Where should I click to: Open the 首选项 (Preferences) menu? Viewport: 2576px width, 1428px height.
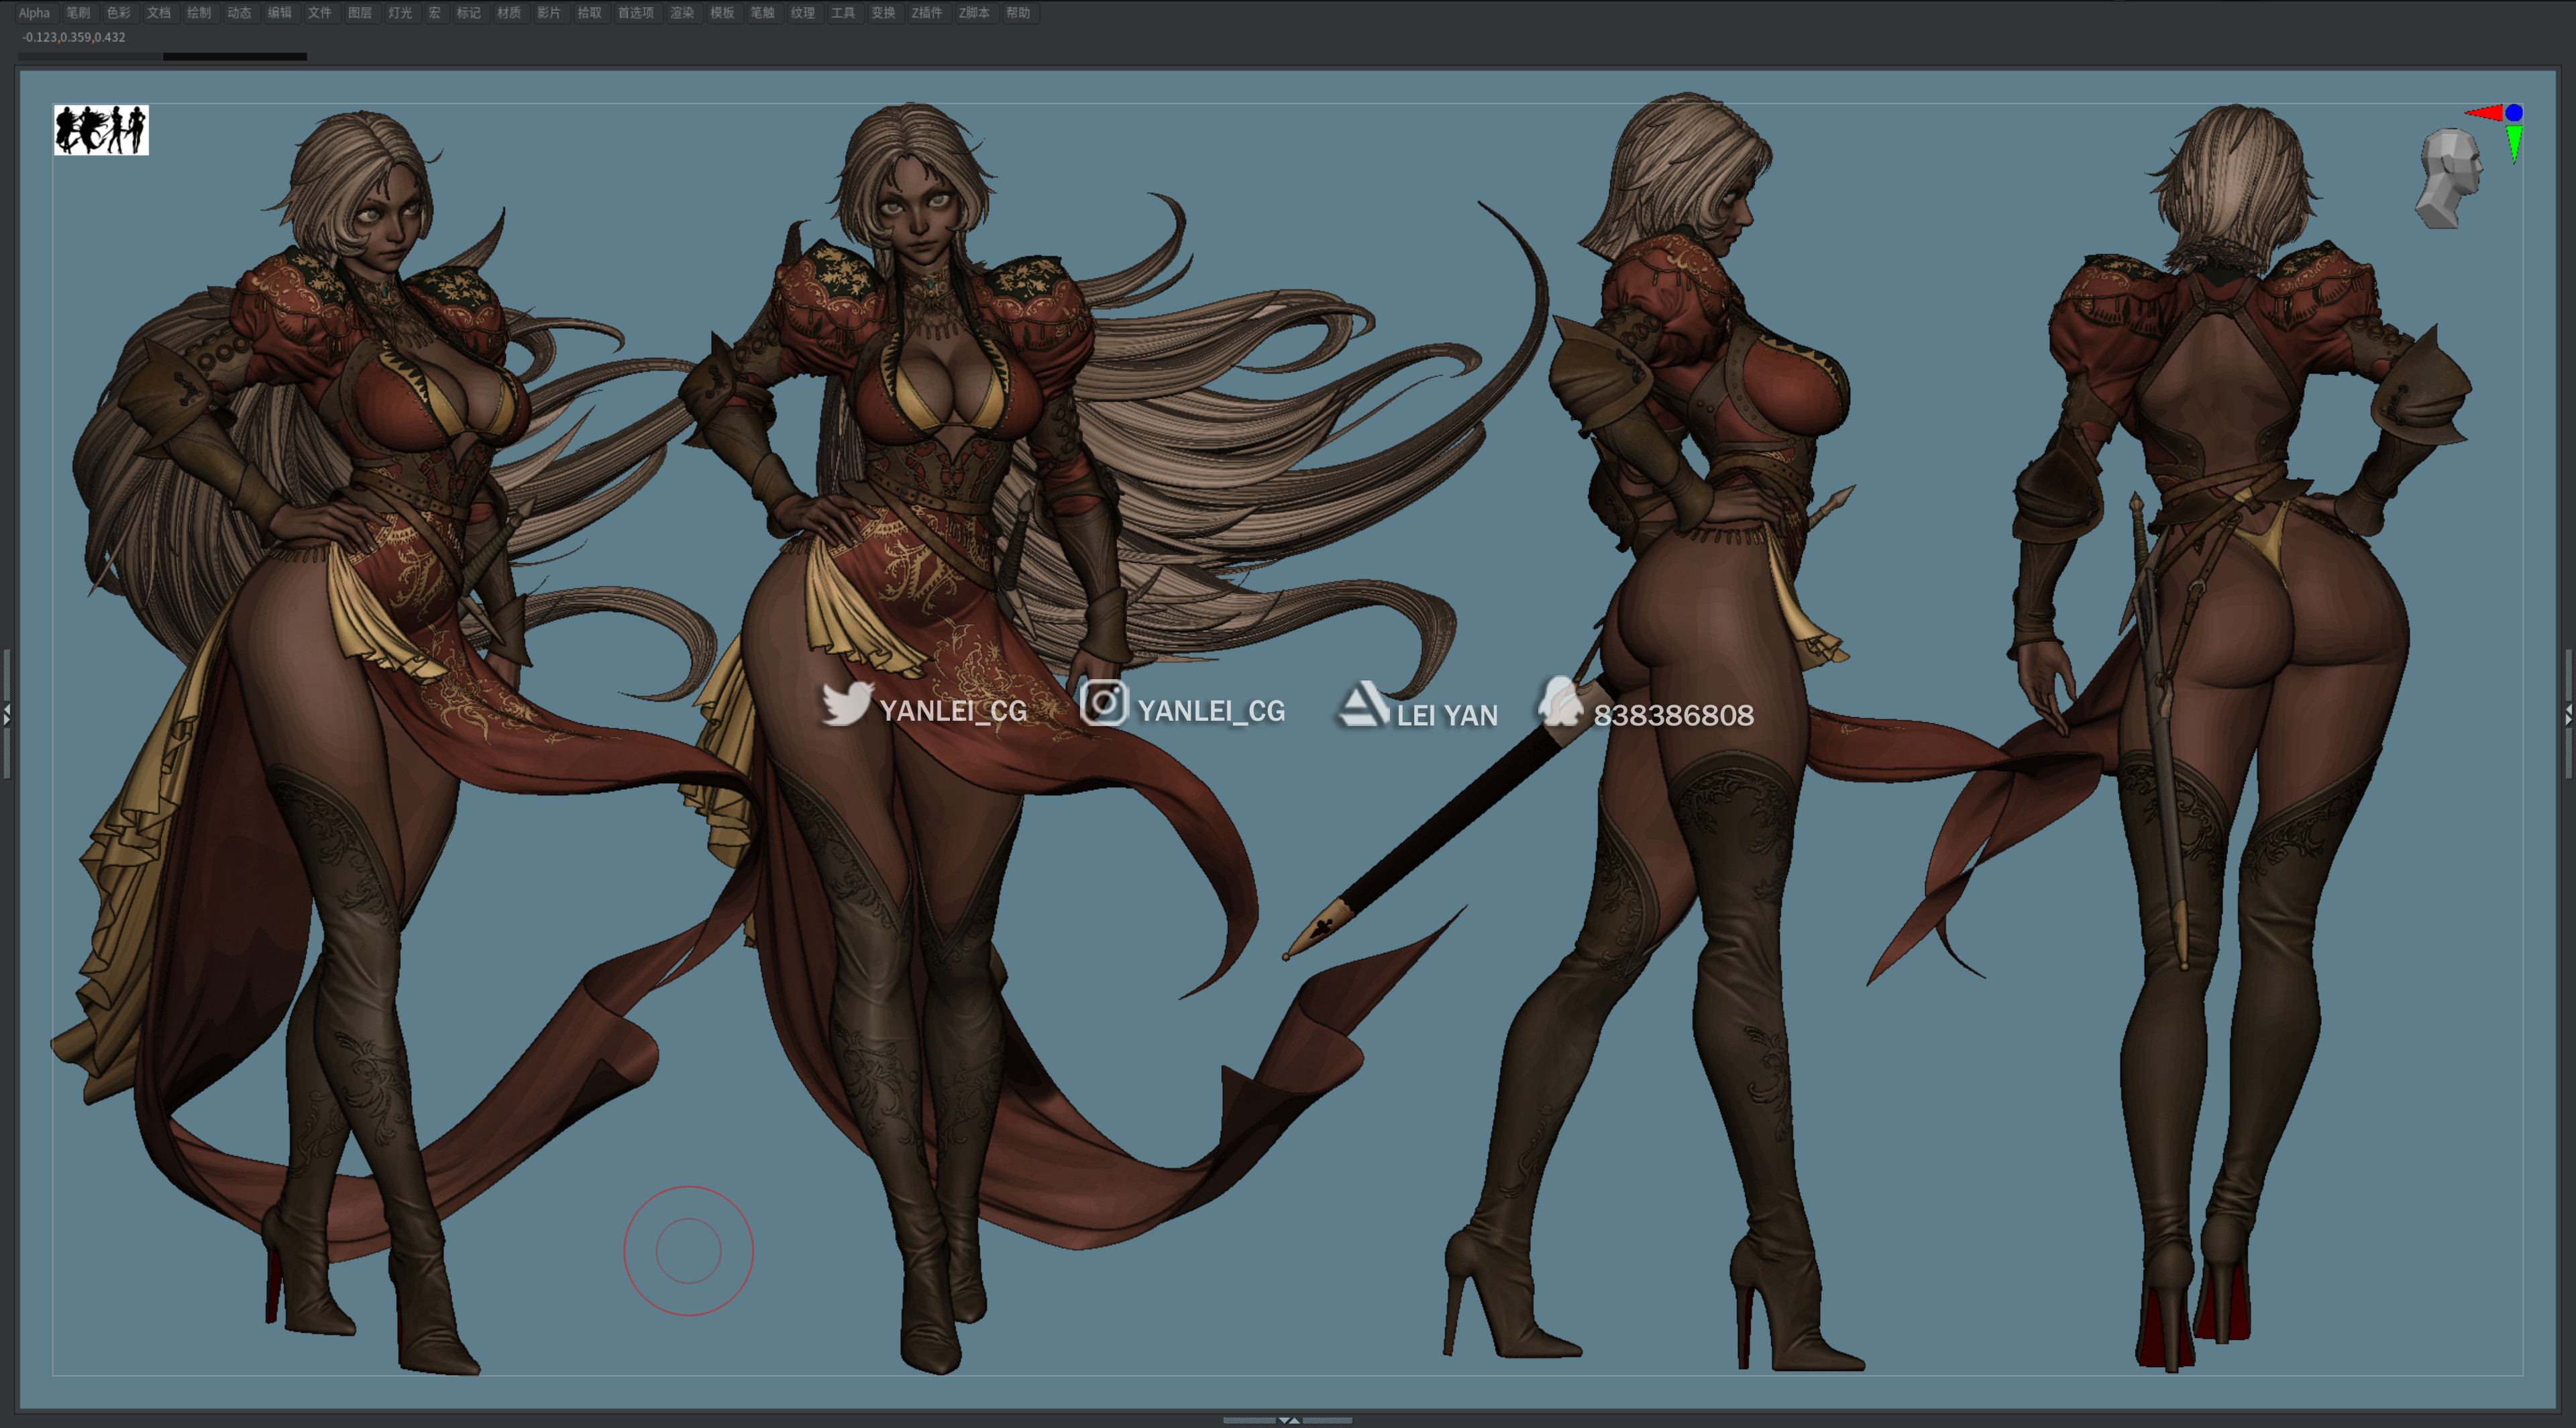tap(635, 13)
